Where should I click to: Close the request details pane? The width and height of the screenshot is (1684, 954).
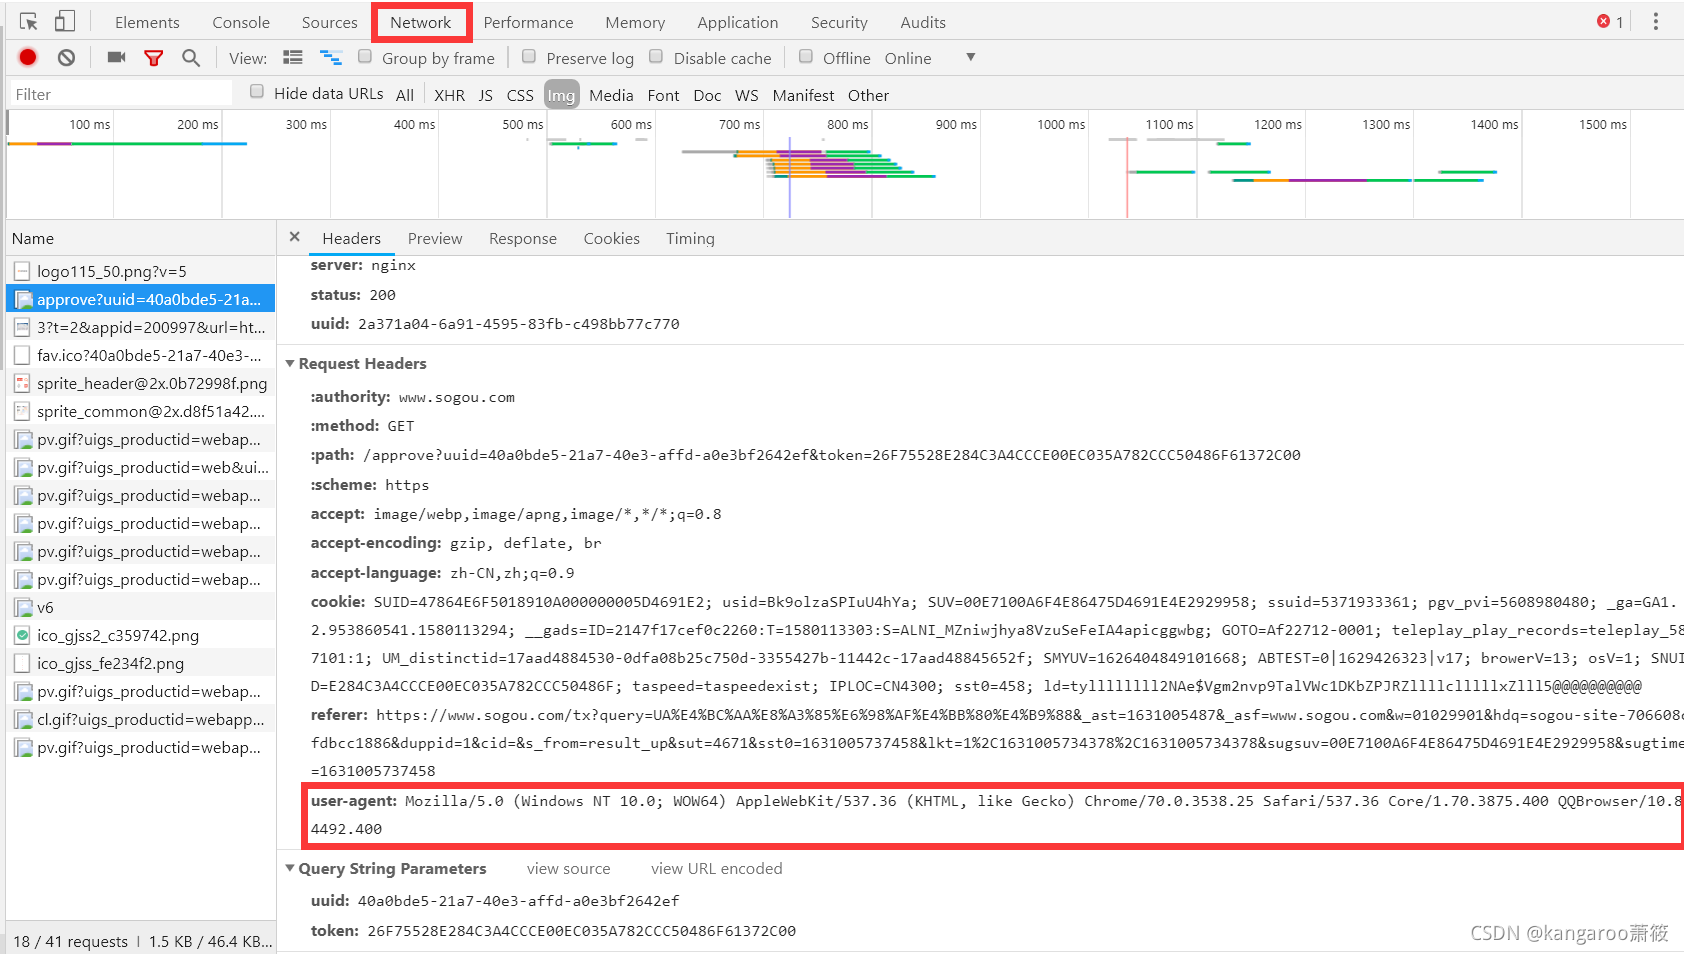294,237
